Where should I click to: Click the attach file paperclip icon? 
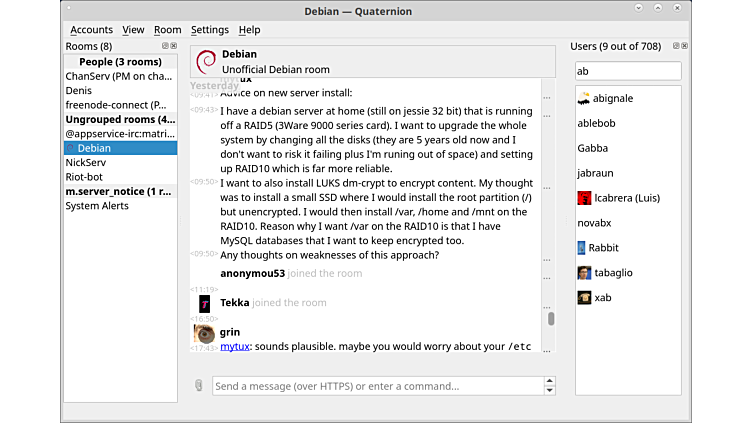click(x=199, y=385)
